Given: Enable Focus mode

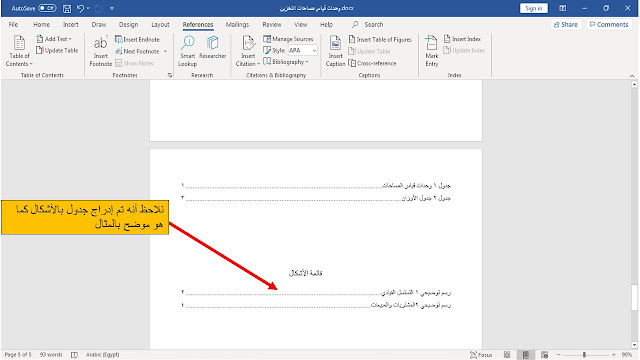Looking at the screenshot, I should coord(481,355).
